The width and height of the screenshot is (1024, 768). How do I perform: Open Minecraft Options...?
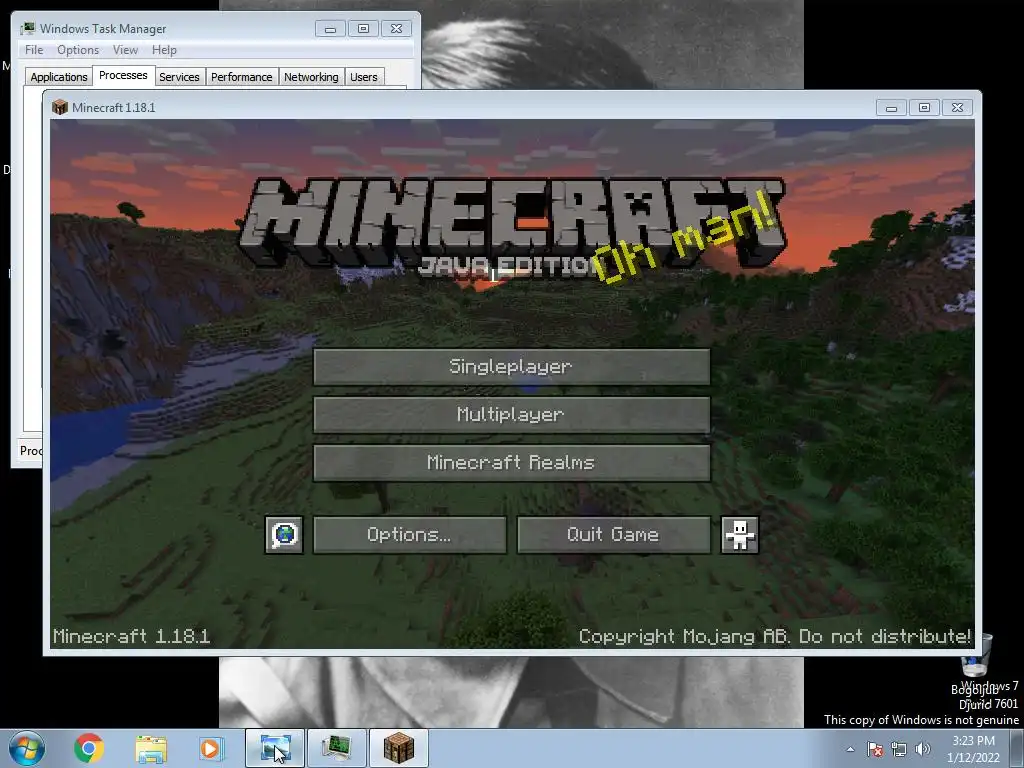coord(409,535)
